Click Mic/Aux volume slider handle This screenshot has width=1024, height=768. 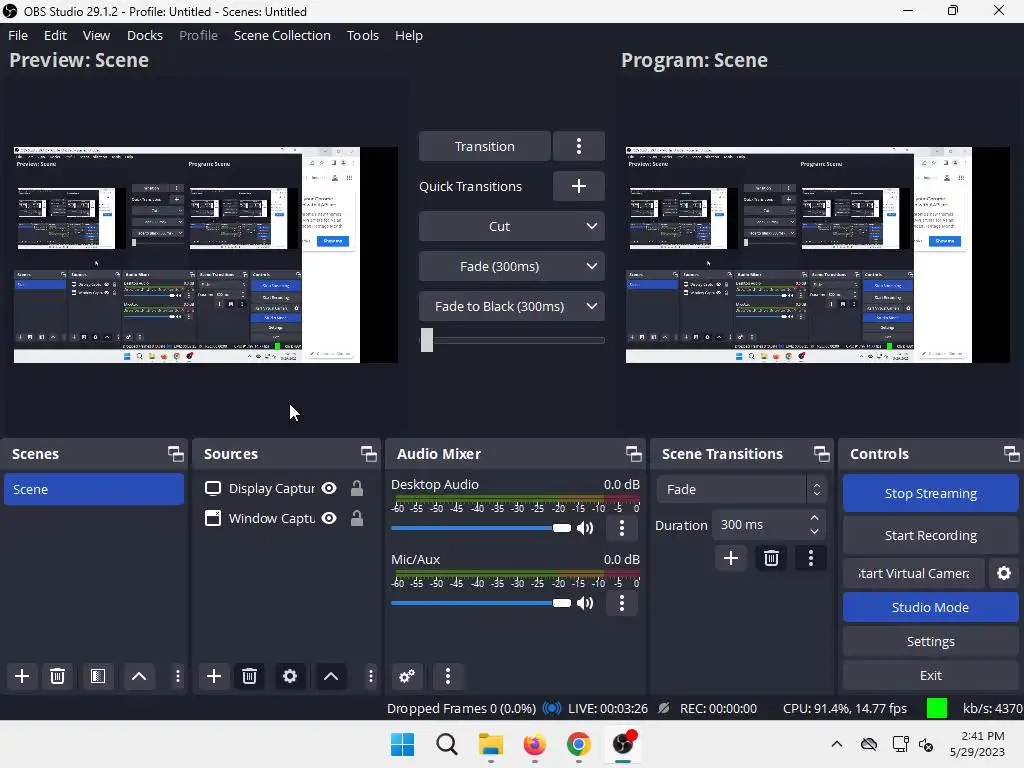coord(562,603)
